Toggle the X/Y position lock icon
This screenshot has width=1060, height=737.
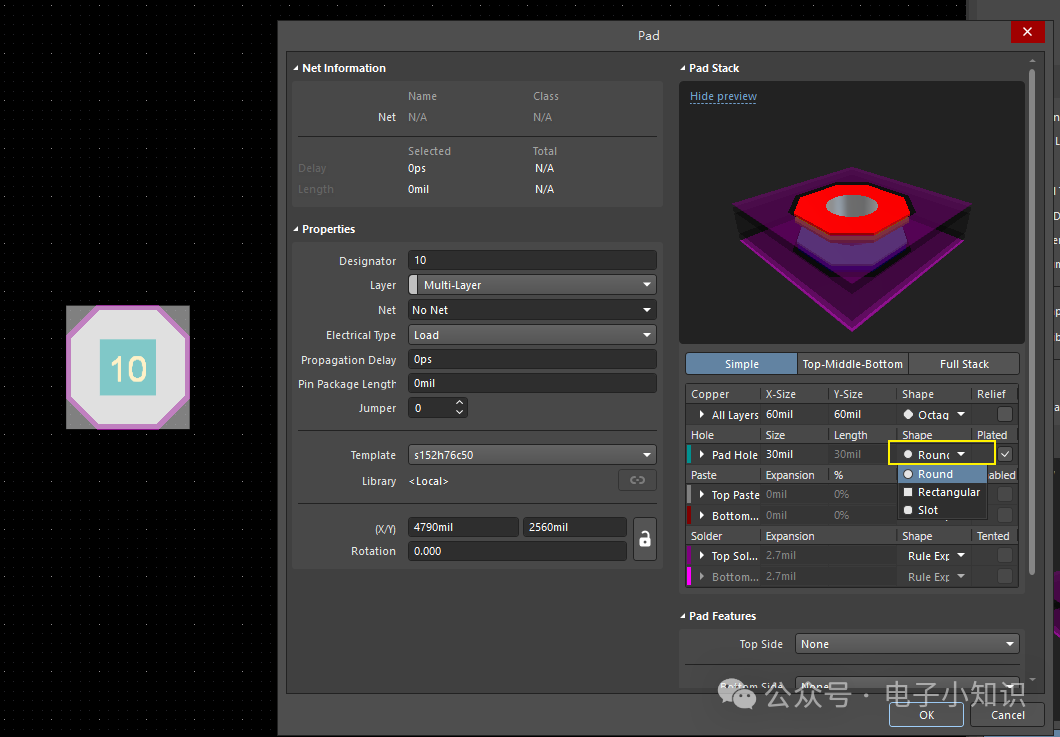pos(645,539)
